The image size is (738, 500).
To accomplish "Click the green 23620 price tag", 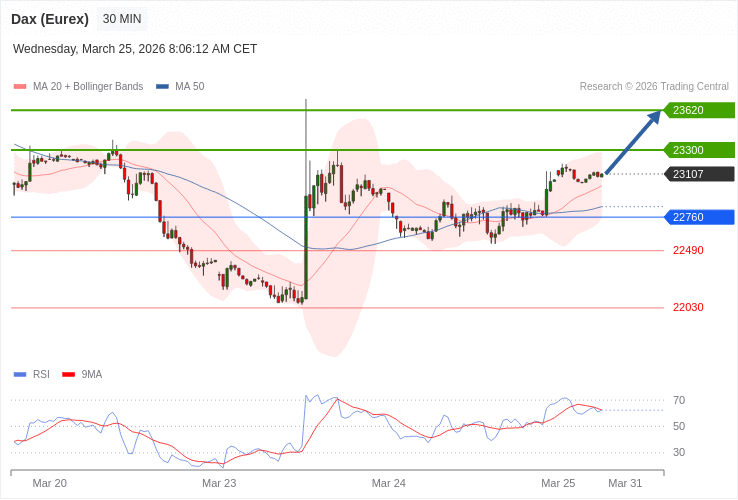I will 700,110.
